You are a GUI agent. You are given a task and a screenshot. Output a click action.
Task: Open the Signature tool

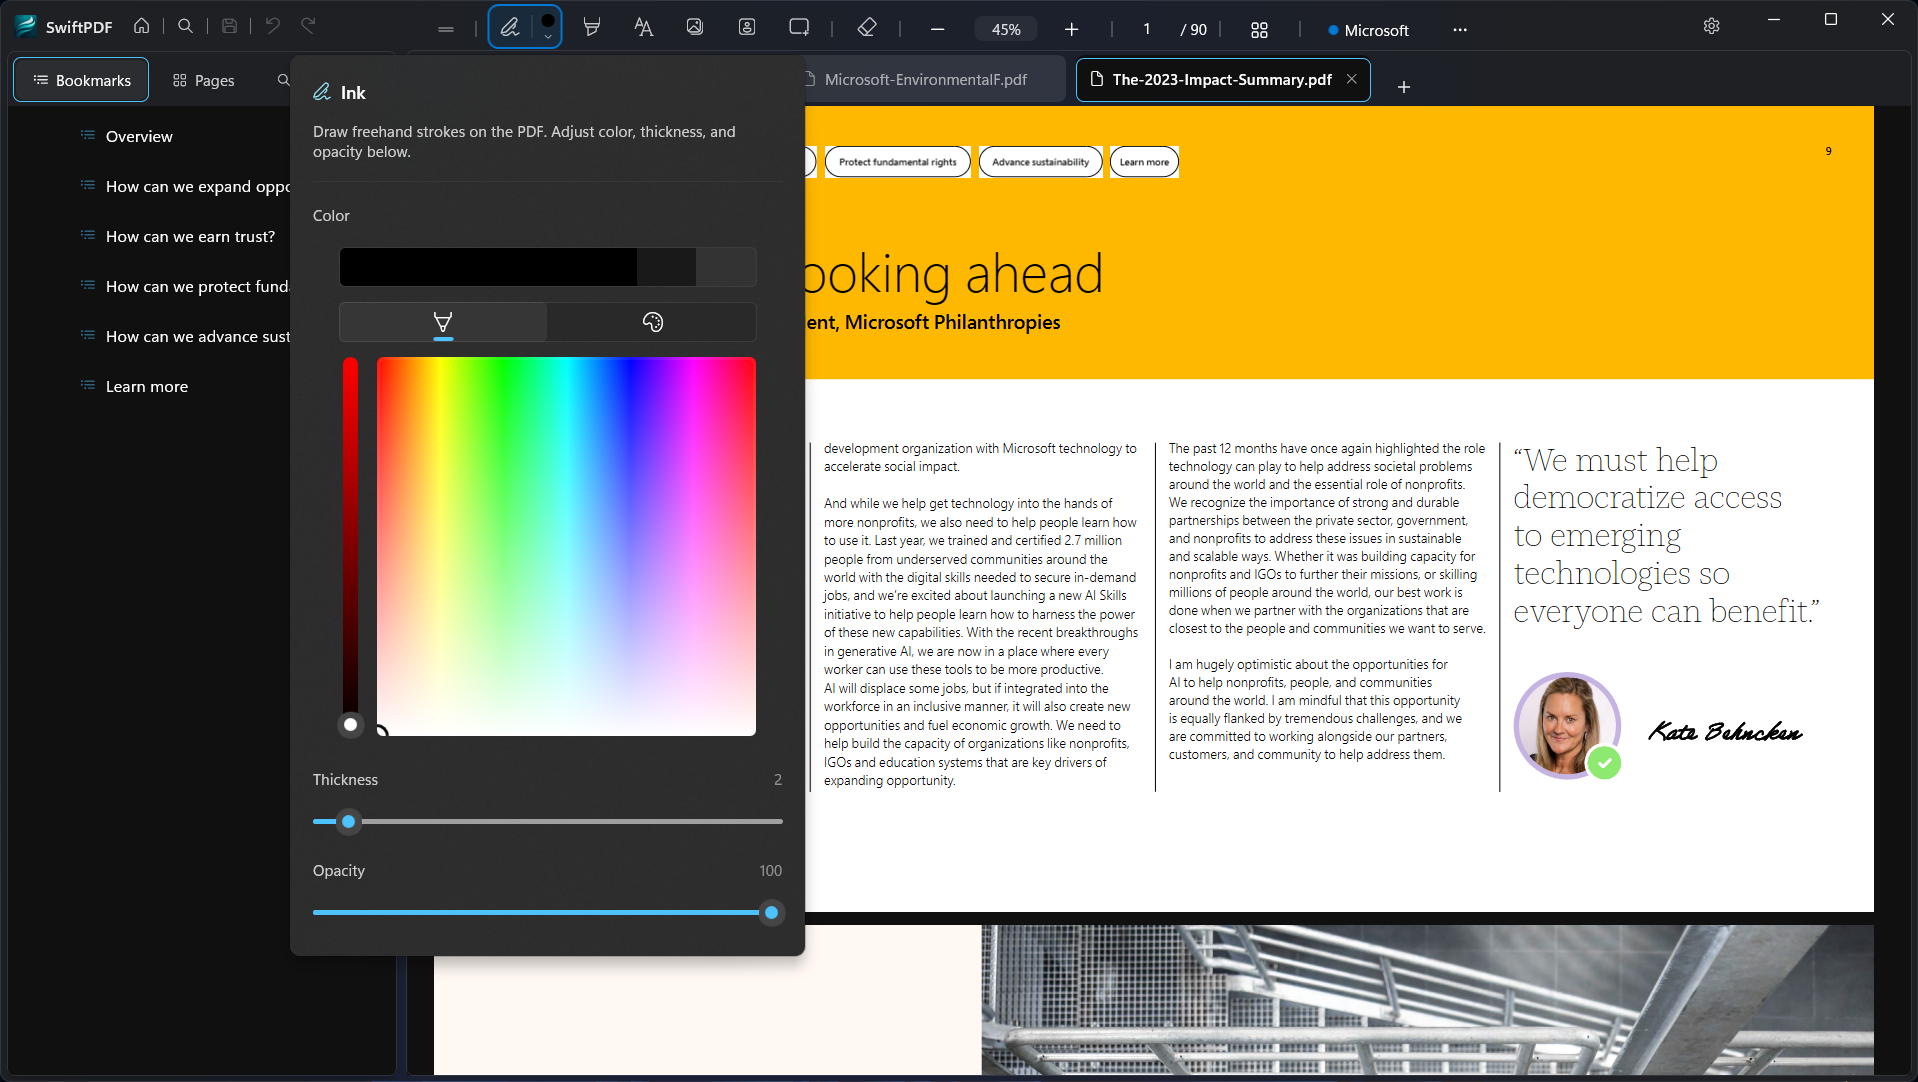point(747,27)
